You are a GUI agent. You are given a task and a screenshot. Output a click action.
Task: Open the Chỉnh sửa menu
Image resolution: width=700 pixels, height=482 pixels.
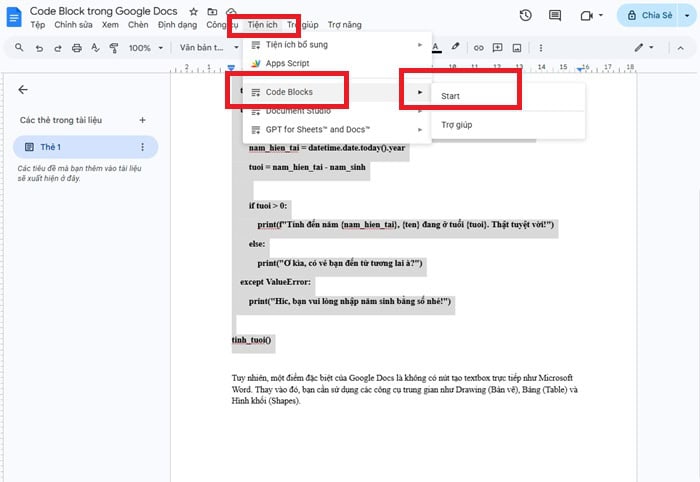(73, 25)
